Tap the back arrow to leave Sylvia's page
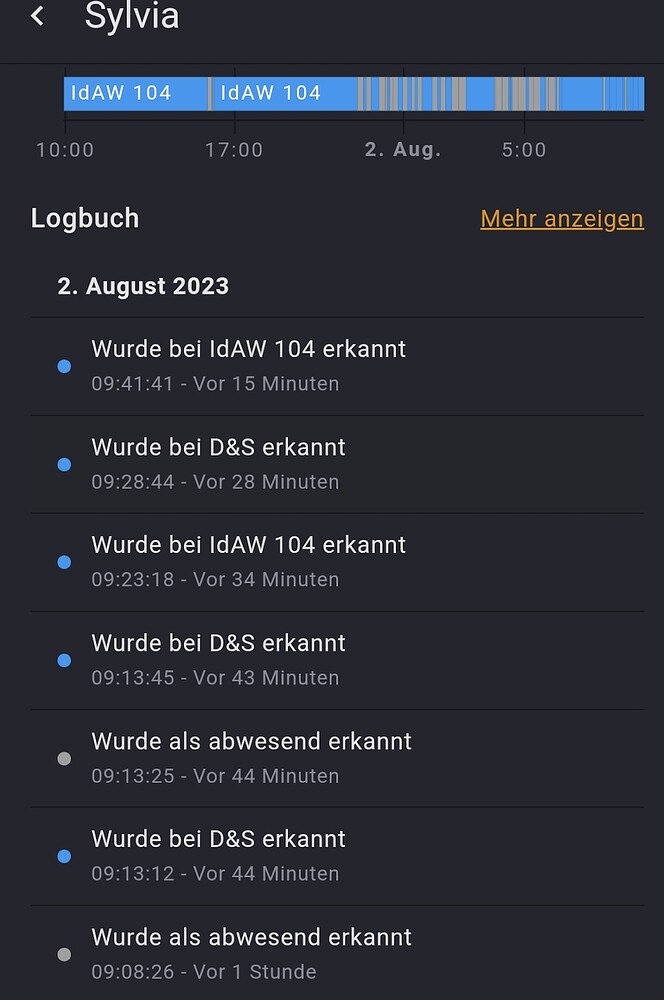The image size is (664, 1000). [x=37, y=16]
